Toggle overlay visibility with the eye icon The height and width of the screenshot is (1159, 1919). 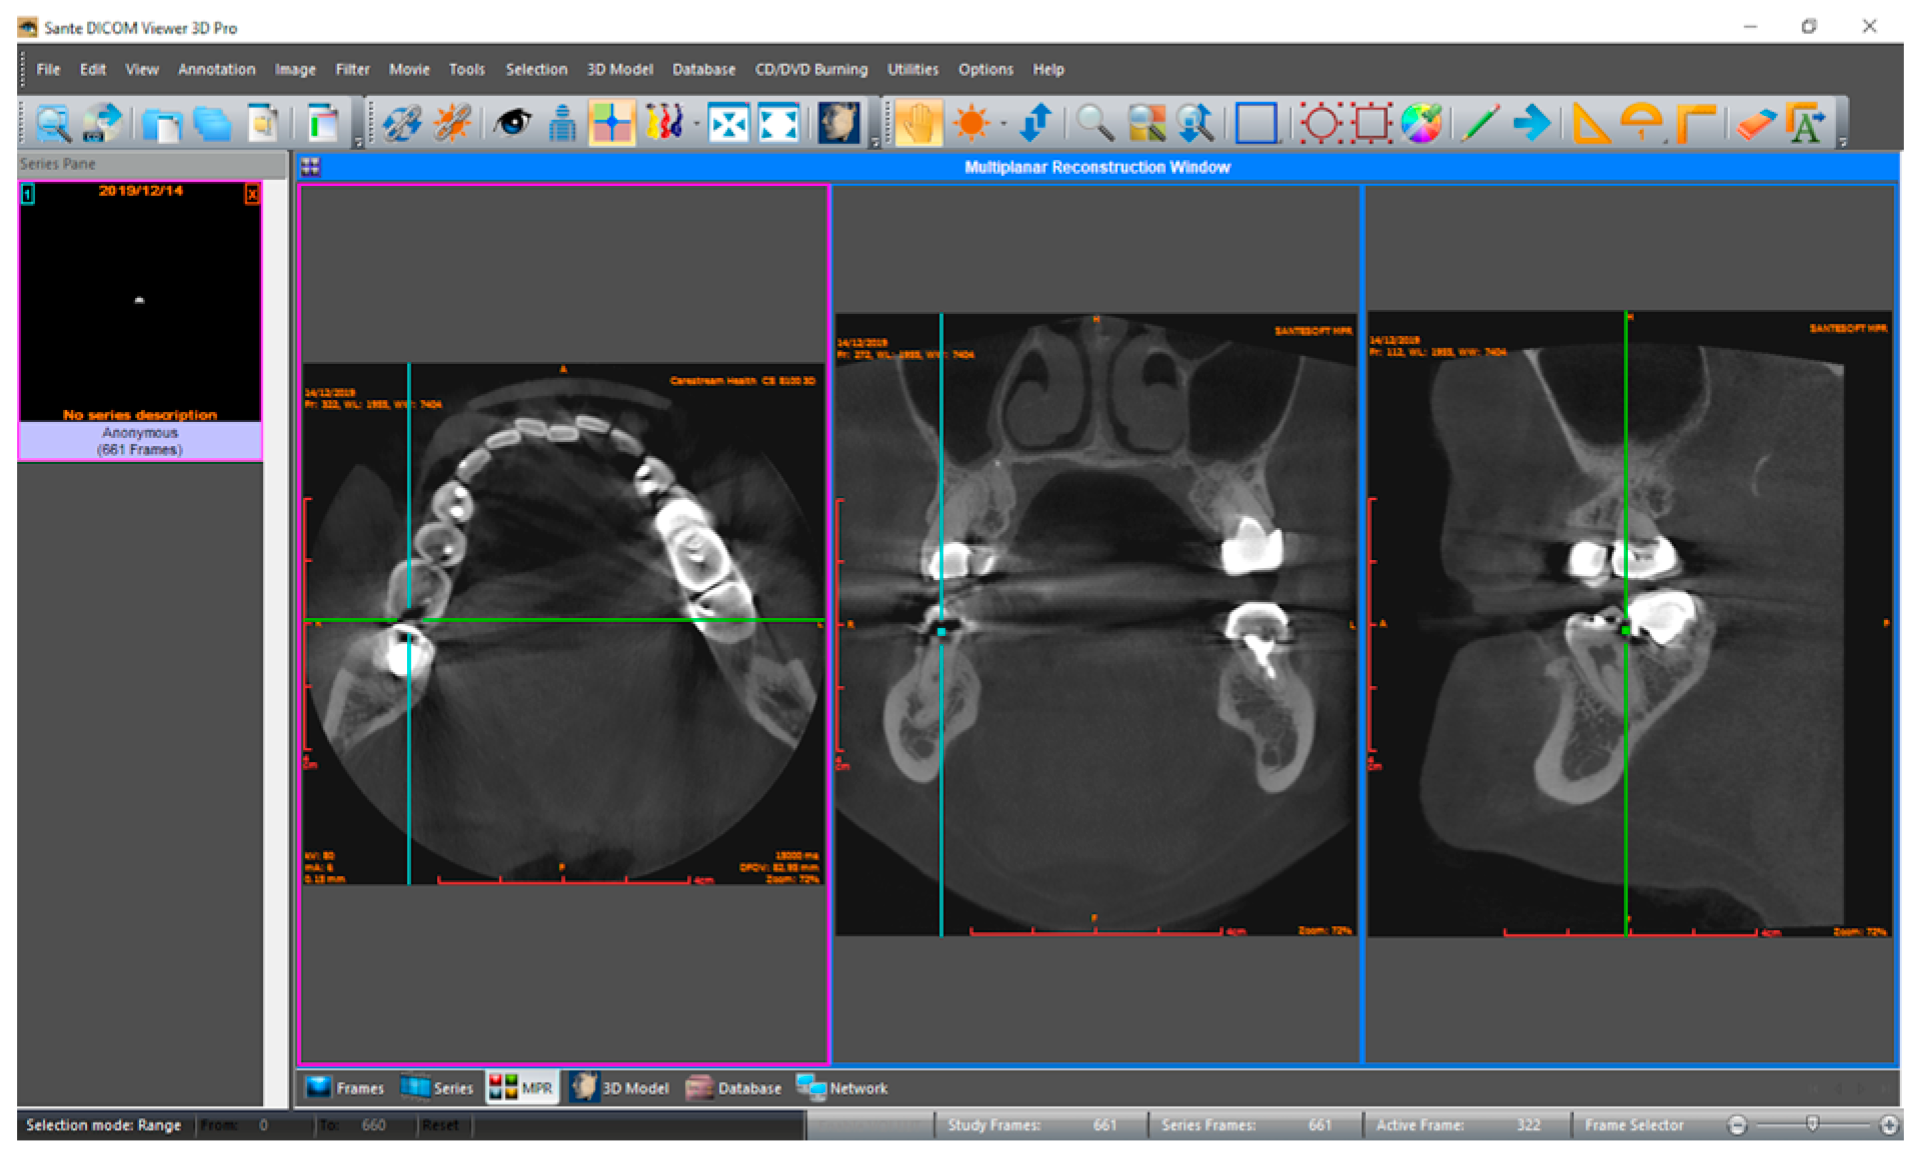point(513,122)
